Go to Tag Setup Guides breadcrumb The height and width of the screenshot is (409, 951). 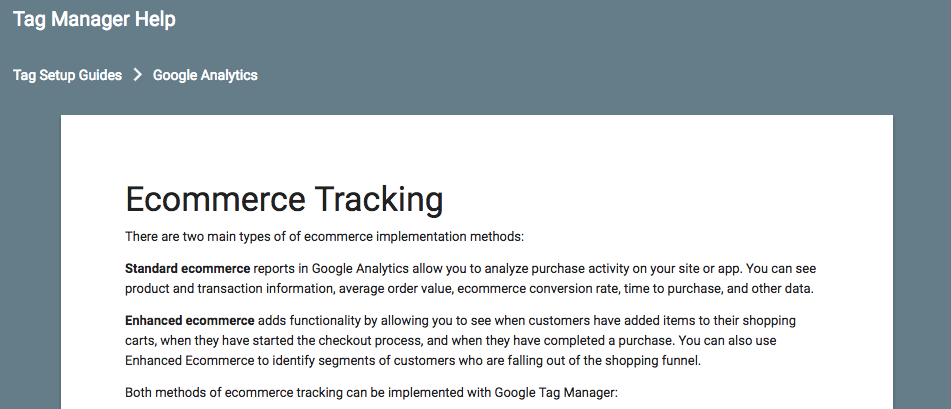point(67,75)
